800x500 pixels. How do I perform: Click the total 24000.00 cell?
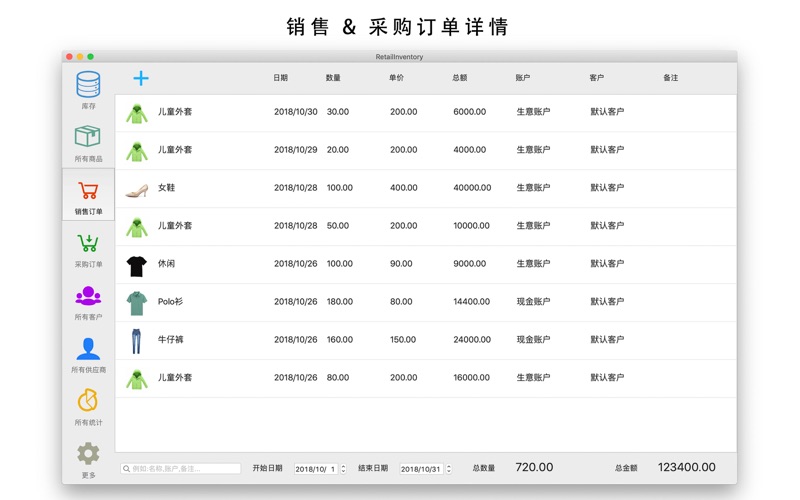tap(472, 339)
